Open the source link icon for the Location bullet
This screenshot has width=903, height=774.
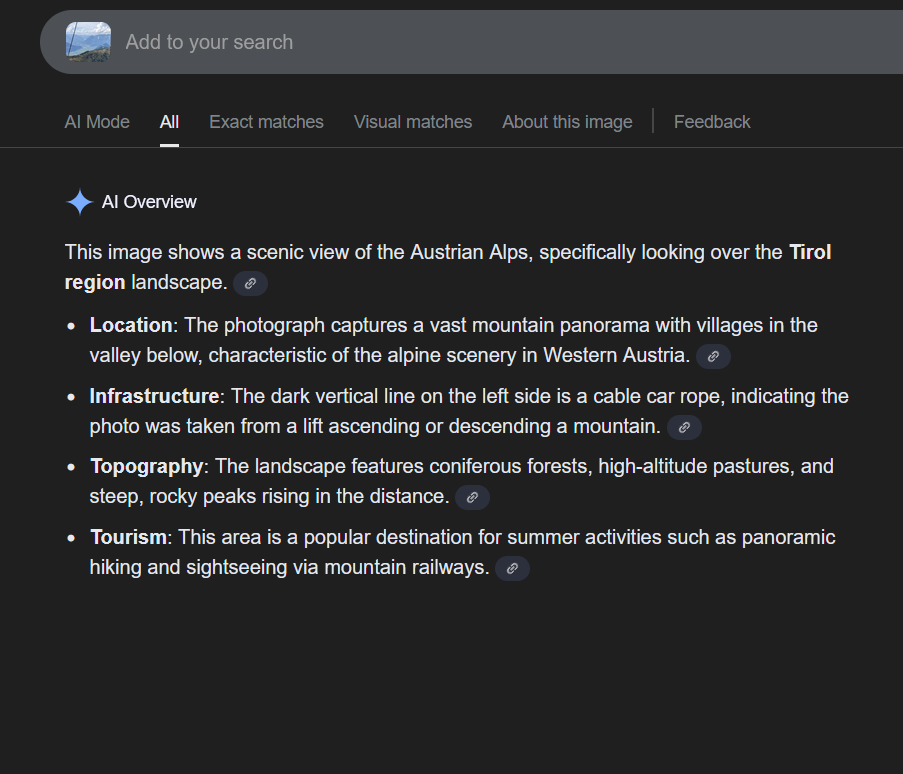713,356
